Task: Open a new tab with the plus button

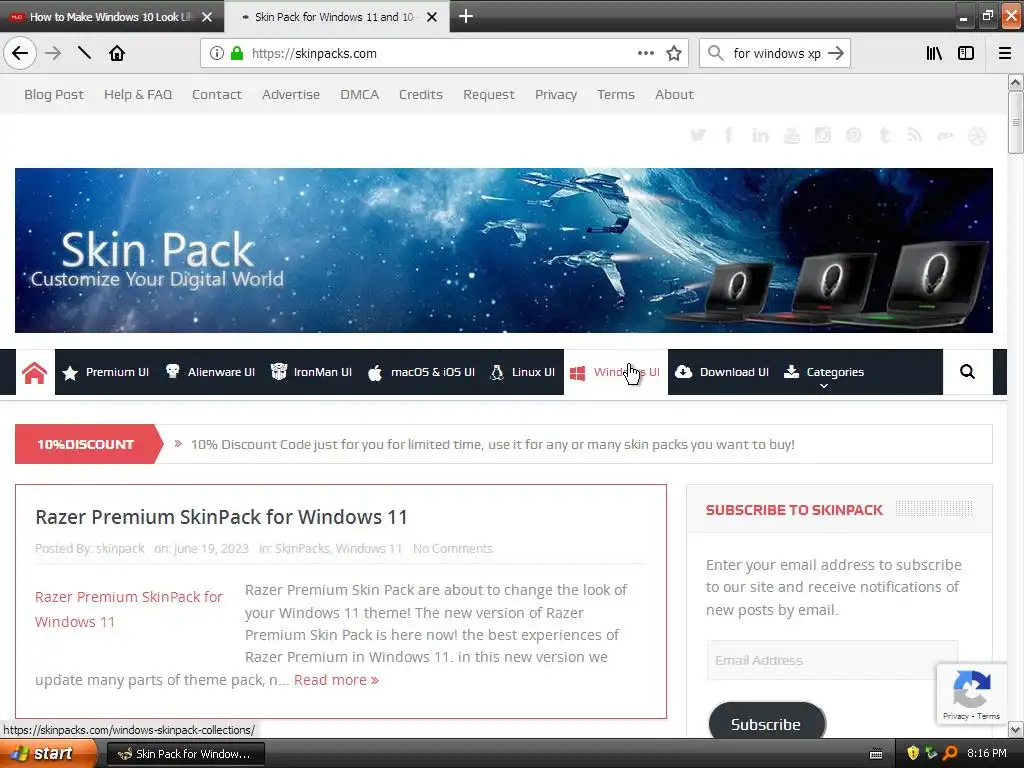Action: pyautogui.click(x=466, y=16)
